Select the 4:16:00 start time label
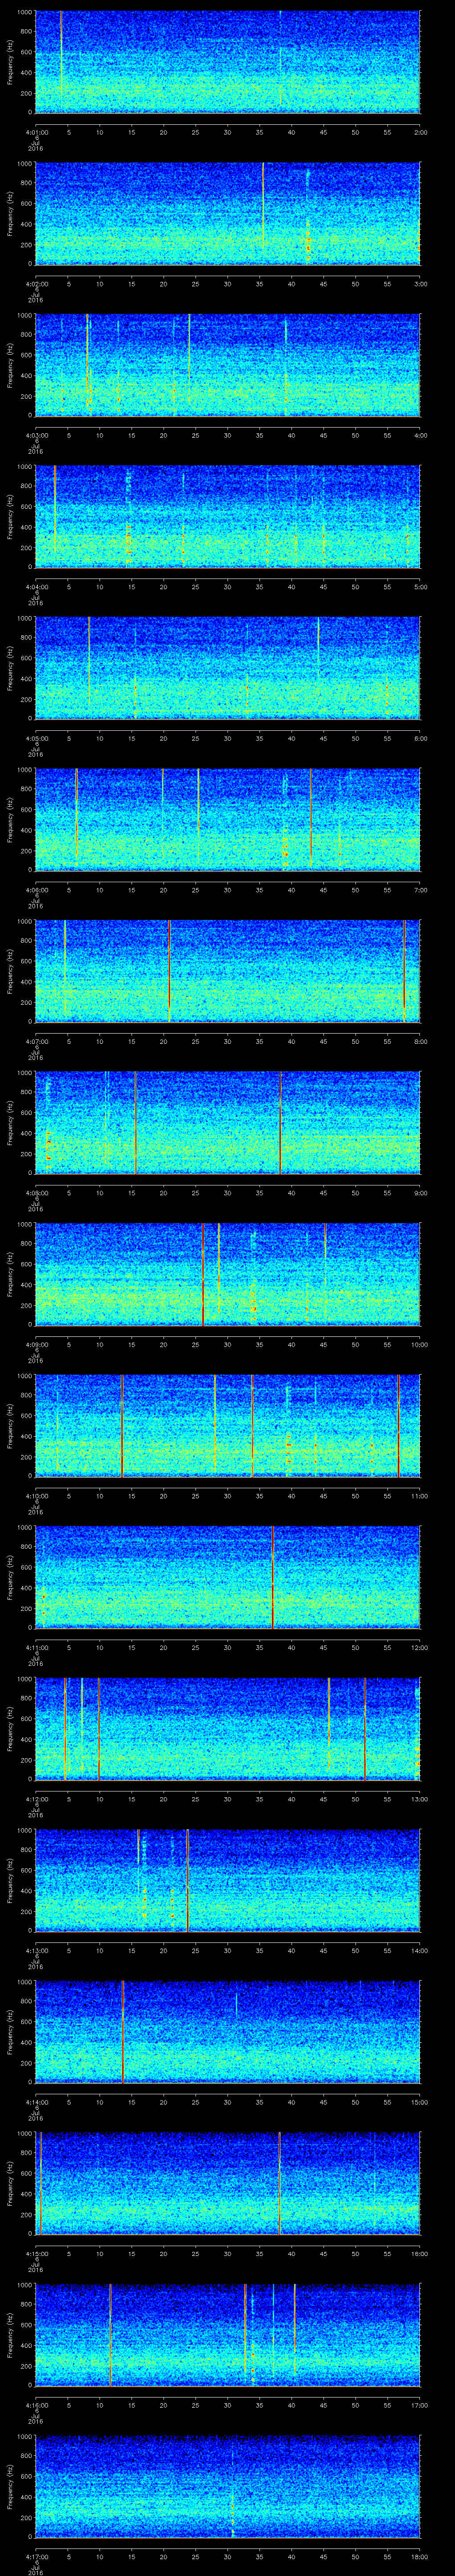The width and height of the screenshot is (455, 2576). click(x=36, y=2405)
